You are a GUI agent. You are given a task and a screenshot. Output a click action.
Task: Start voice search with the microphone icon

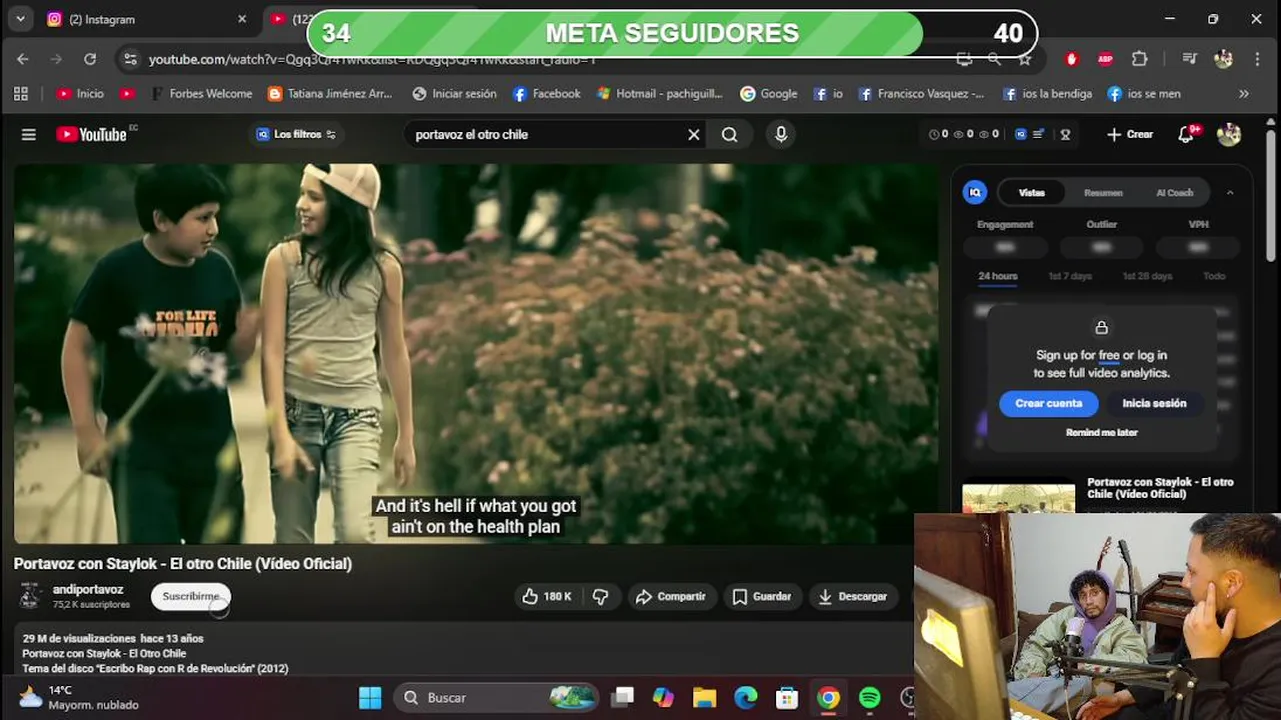781,134
